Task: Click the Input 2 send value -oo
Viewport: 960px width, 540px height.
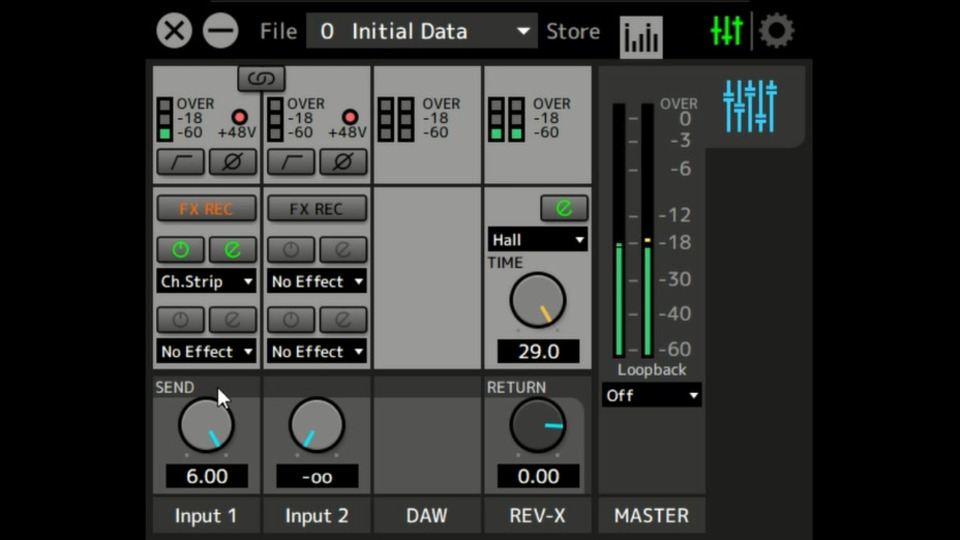Action: [x=317, y=476]
